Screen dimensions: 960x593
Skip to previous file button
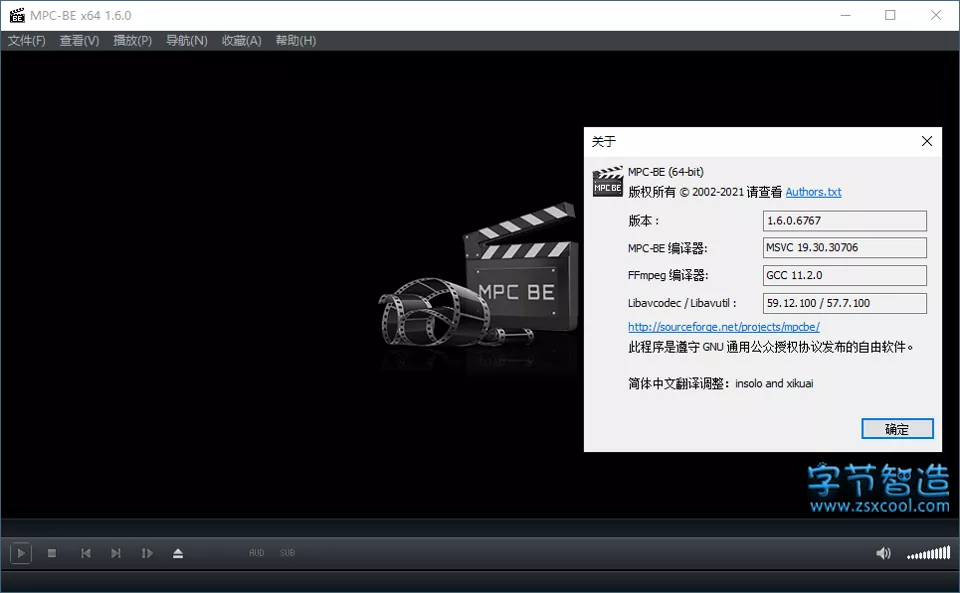tap(86, 553)
